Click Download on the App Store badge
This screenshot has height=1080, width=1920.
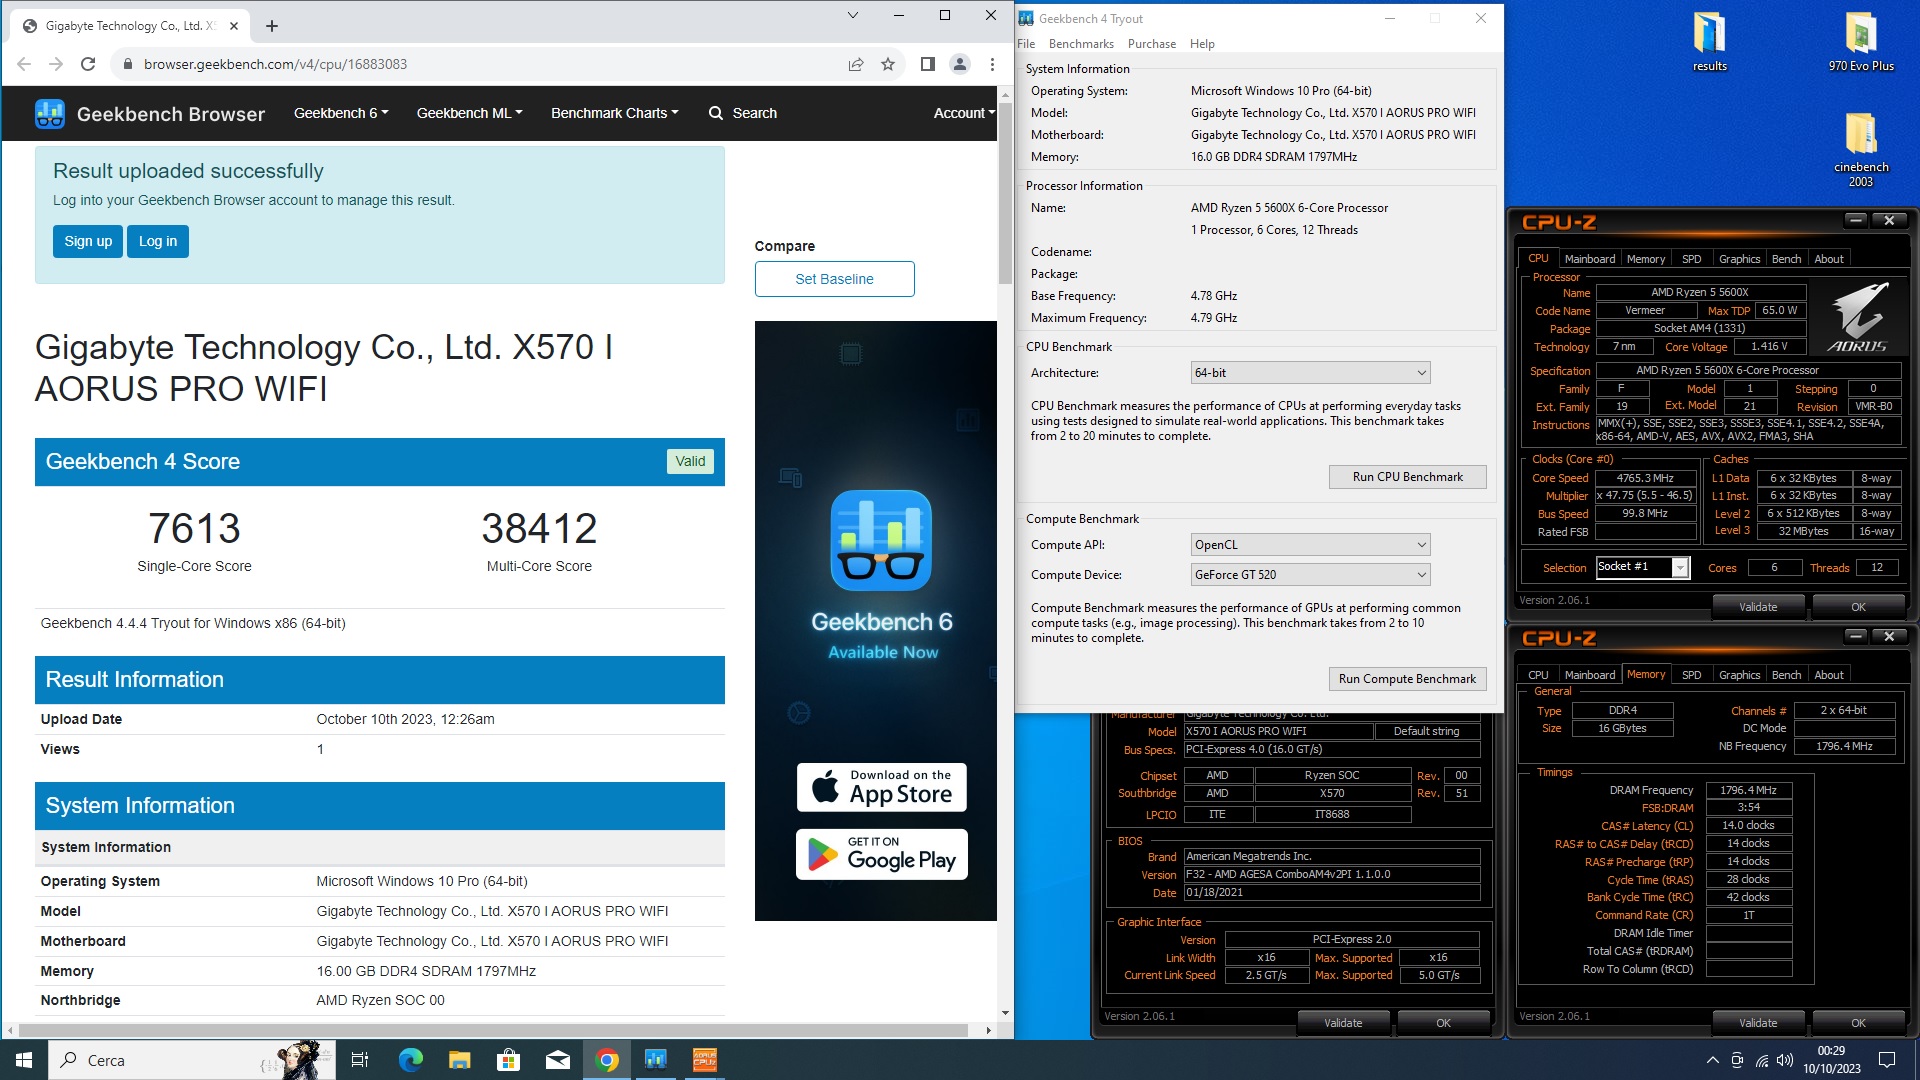pos(881,788)
